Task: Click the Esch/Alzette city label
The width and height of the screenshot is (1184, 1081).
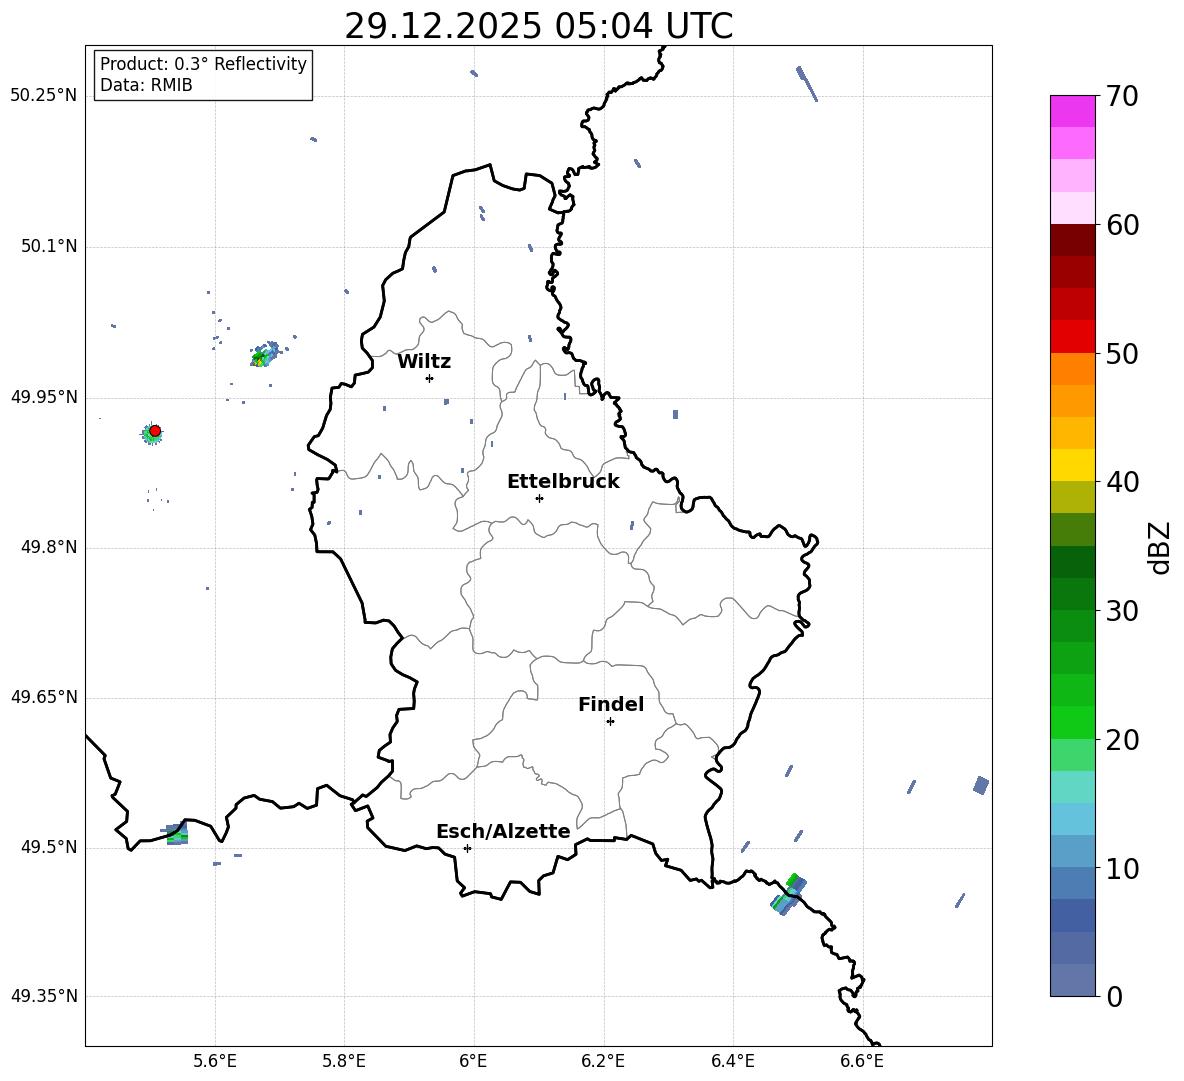Action: point(503,832)
